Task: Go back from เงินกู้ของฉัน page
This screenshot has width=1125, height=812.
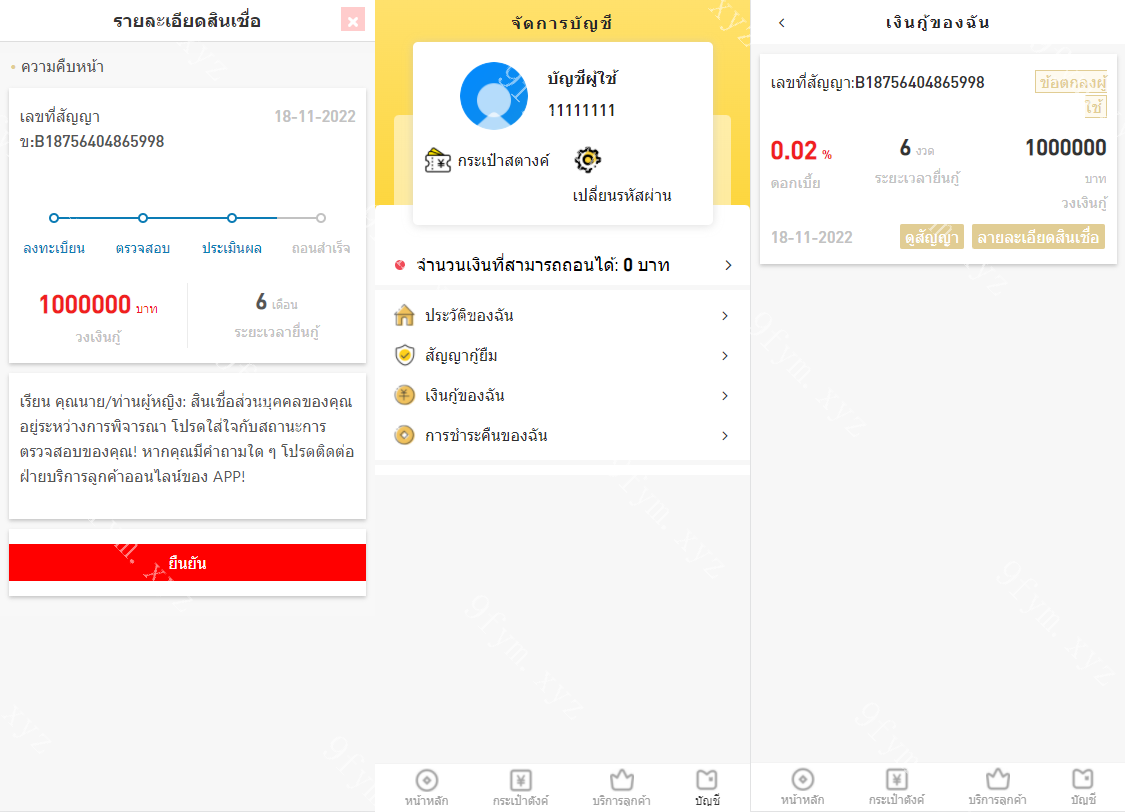Action: (x=782, y=23)
